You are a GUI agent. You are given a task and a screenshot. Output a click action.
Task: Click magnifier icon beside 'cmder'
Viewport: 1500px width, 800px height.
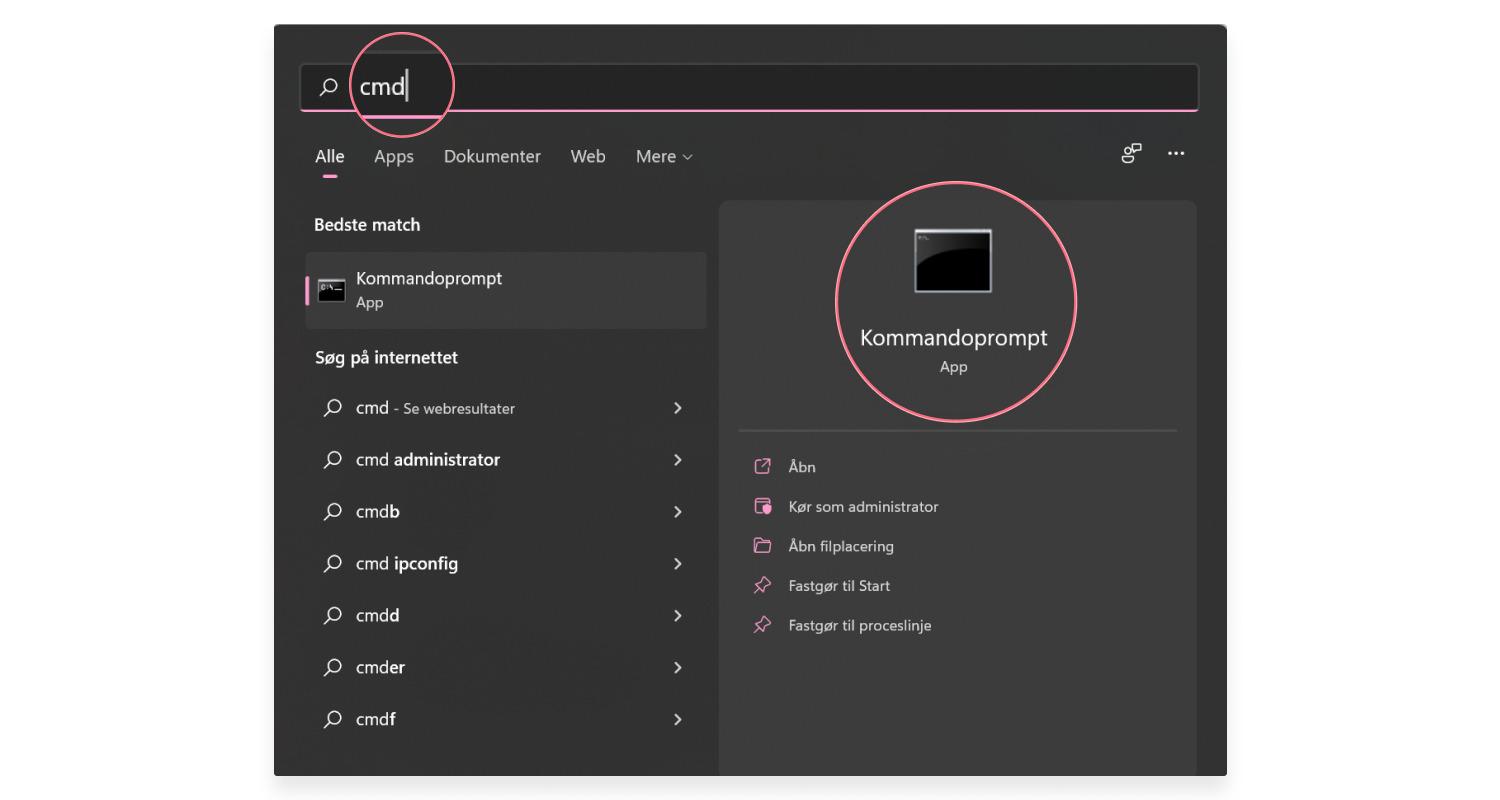(x=333, y=668)
